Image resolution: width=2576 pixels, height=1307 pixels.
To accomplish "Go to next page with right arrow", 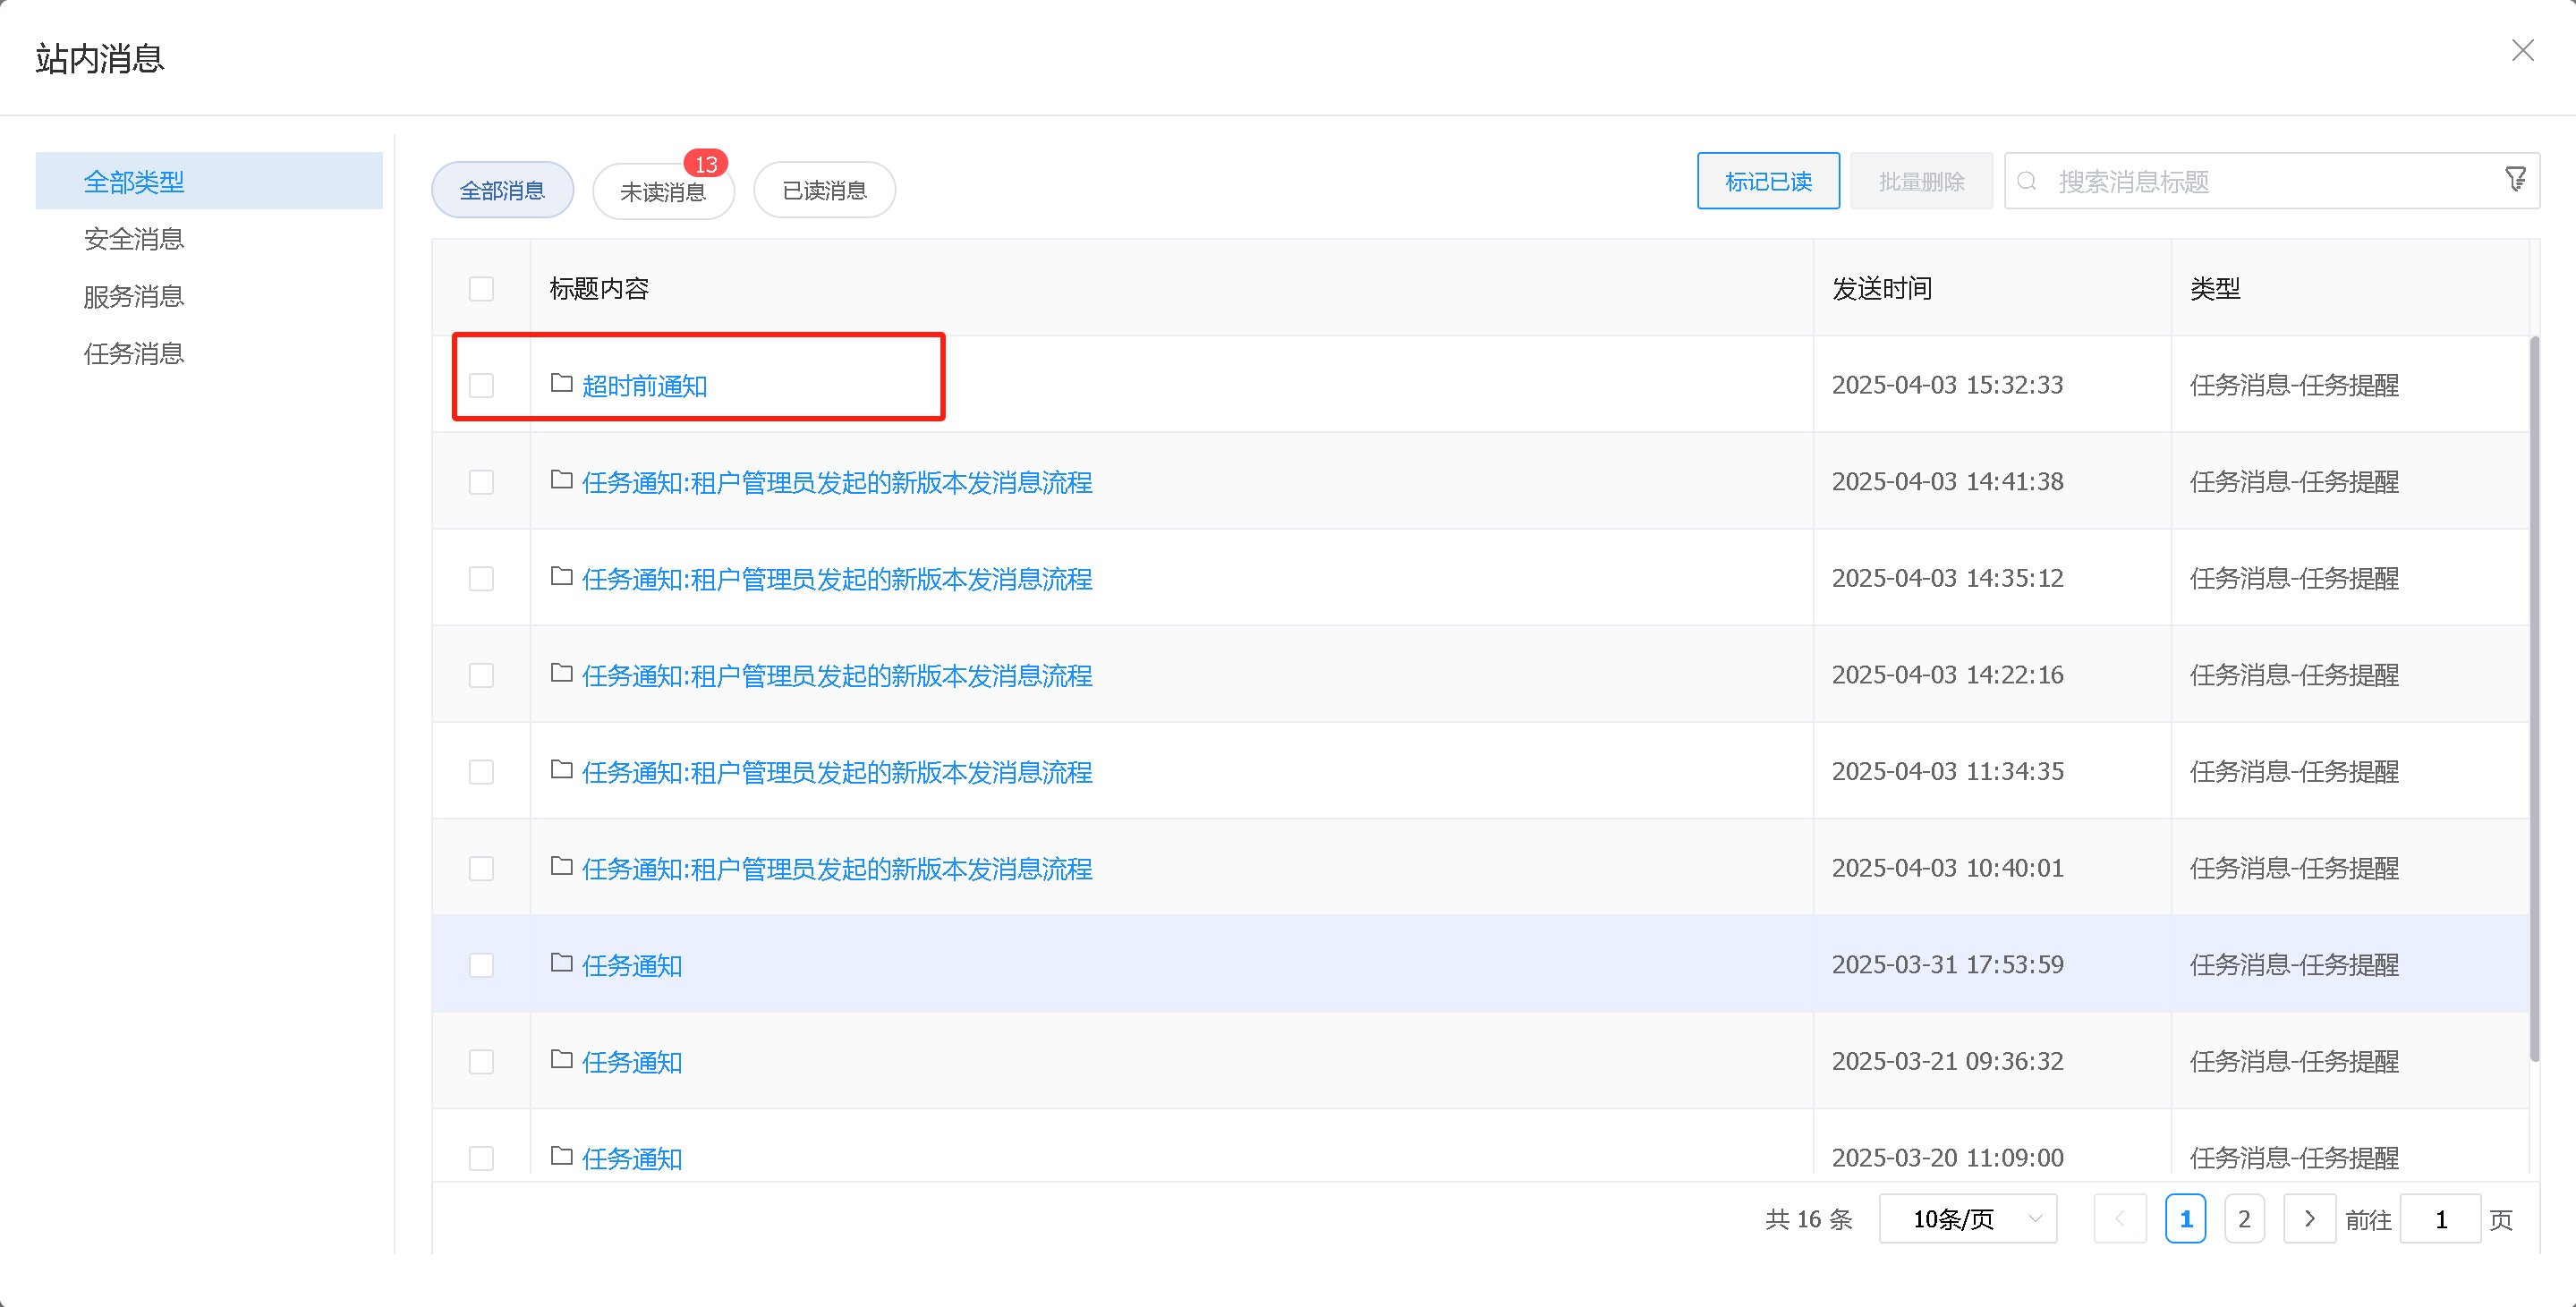I will pos(2308,1218).
